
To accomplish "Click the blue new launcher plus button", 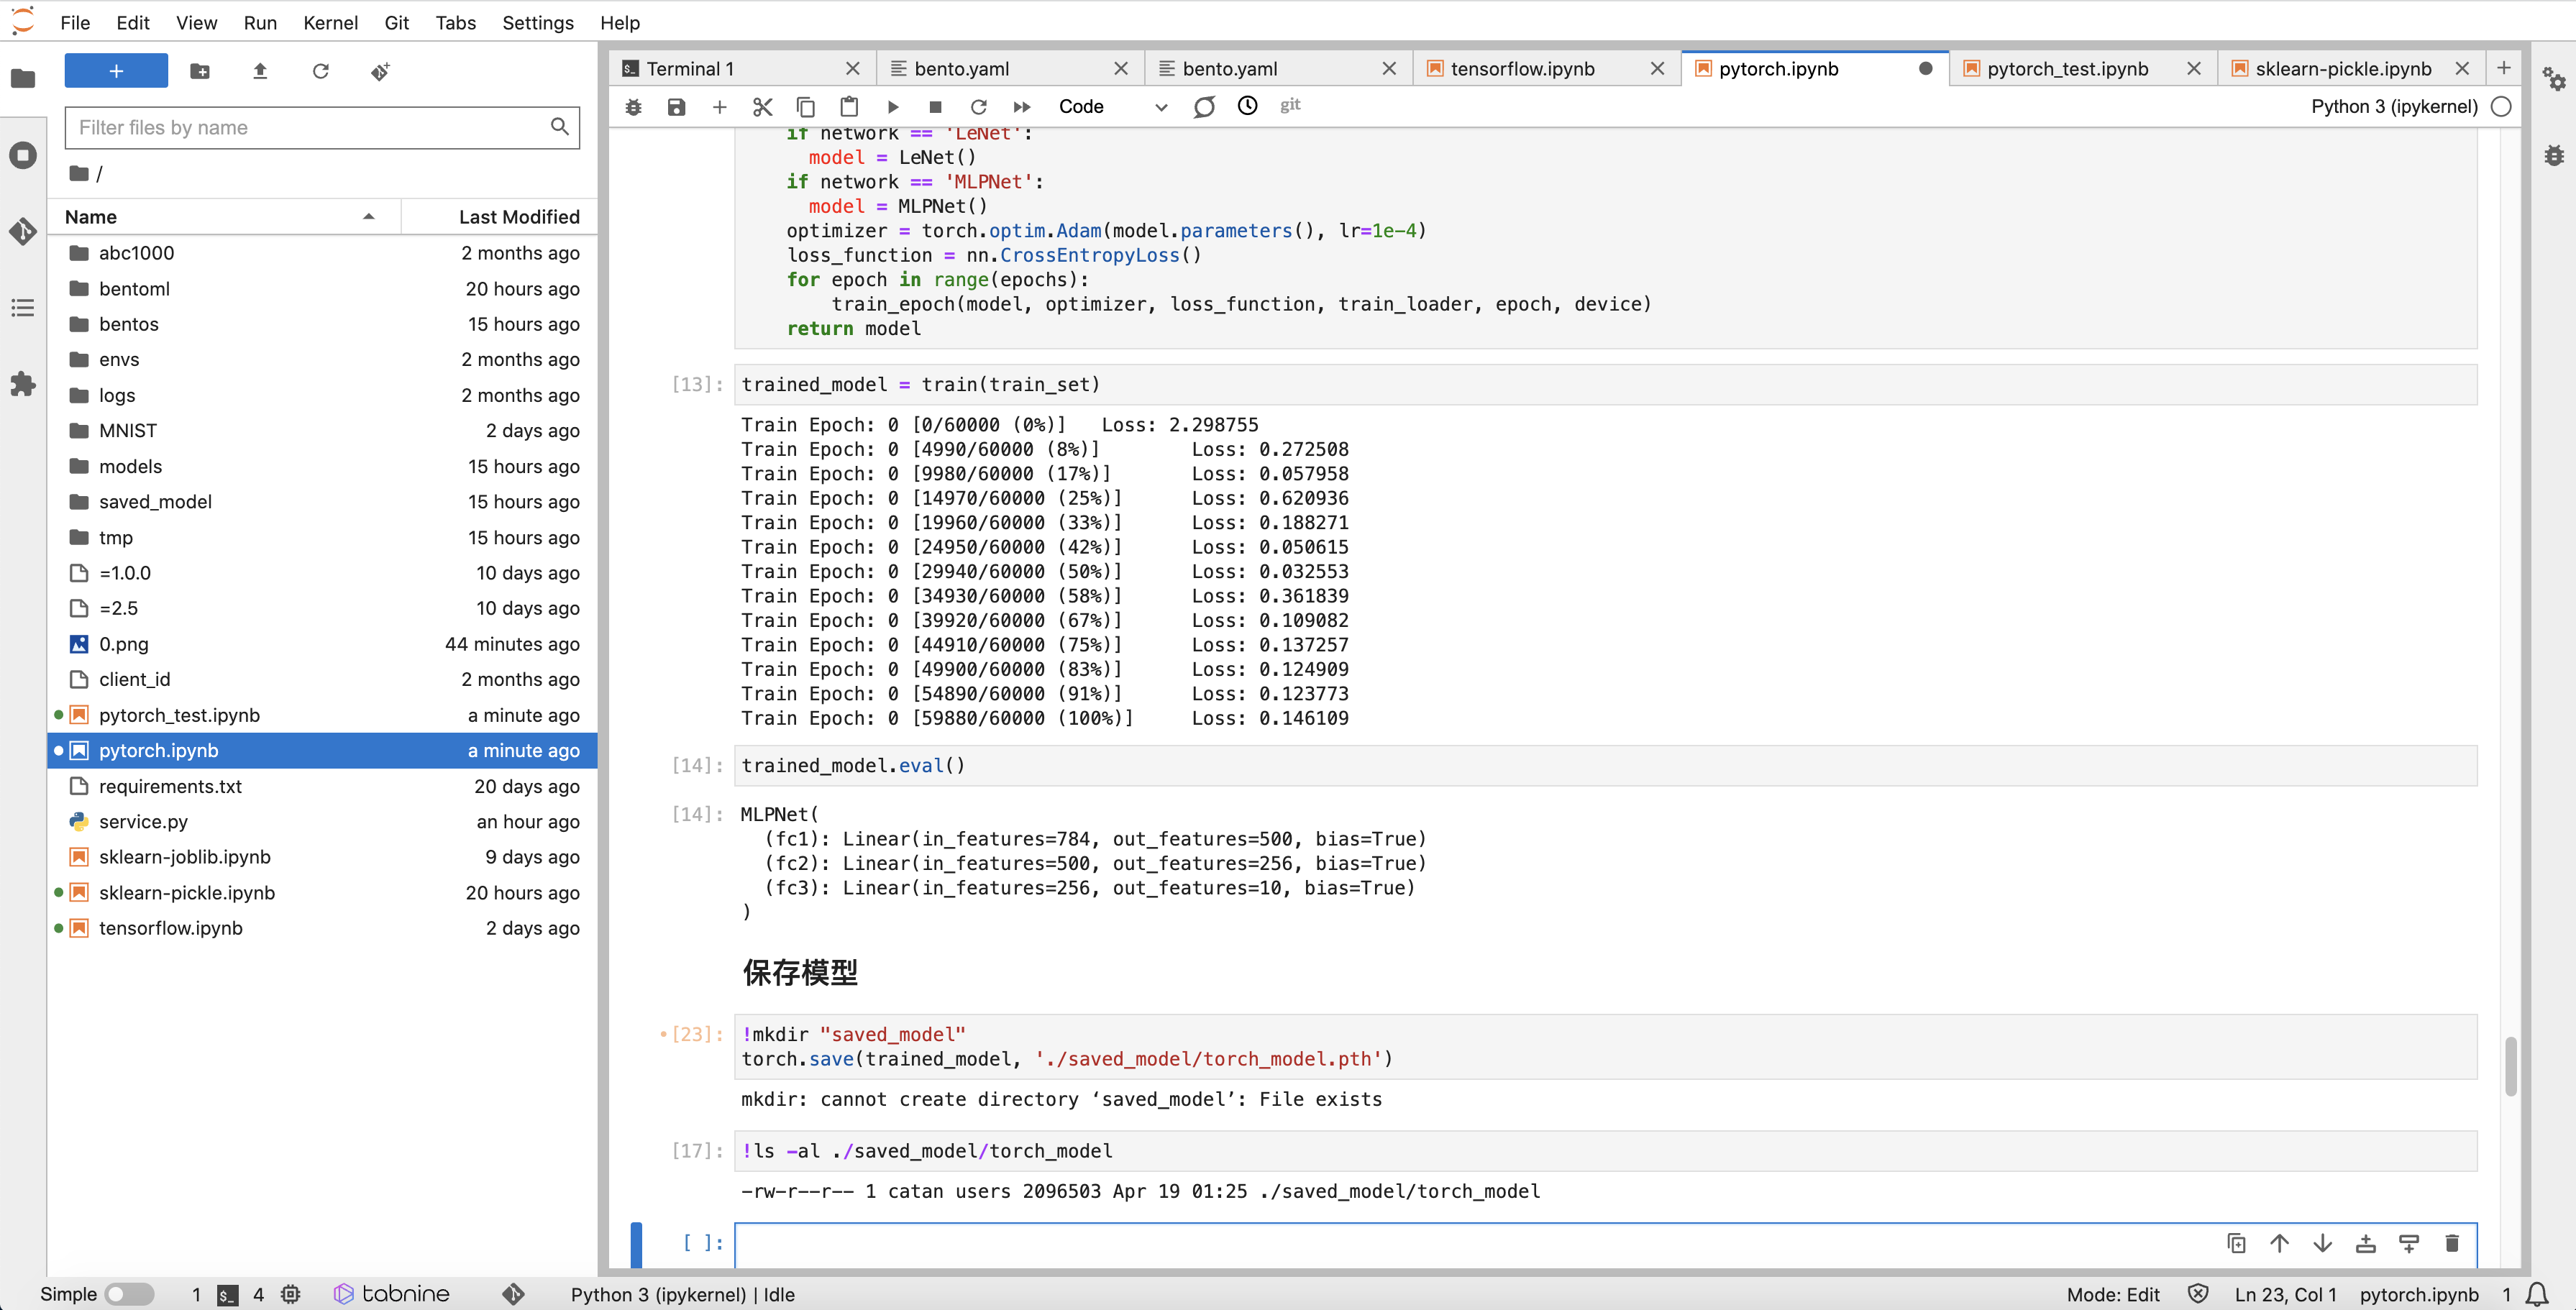I will click(116, 71).
